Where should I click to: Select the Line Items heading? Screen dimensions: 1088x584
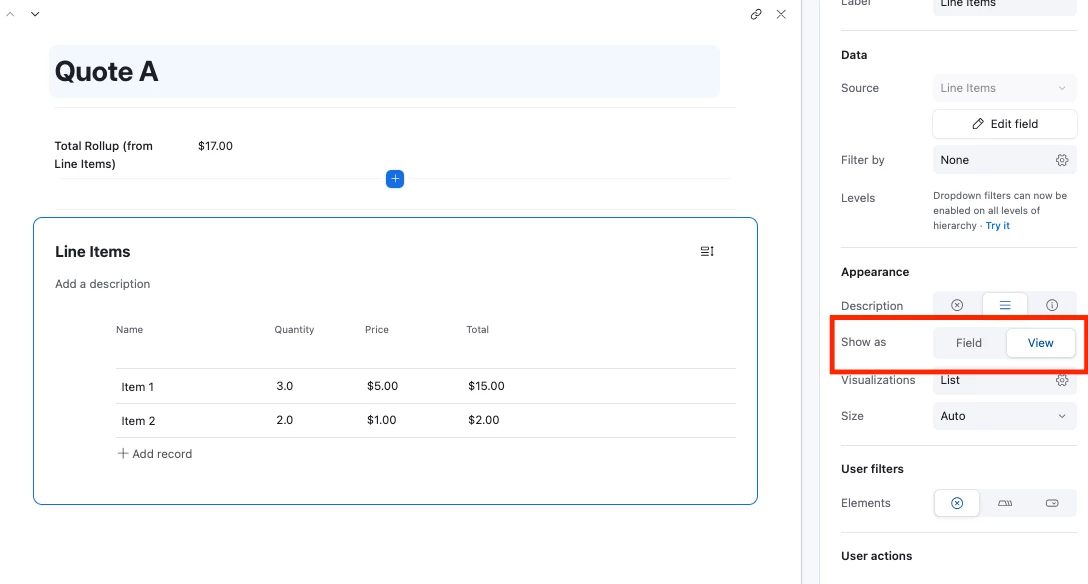[92, 252]
